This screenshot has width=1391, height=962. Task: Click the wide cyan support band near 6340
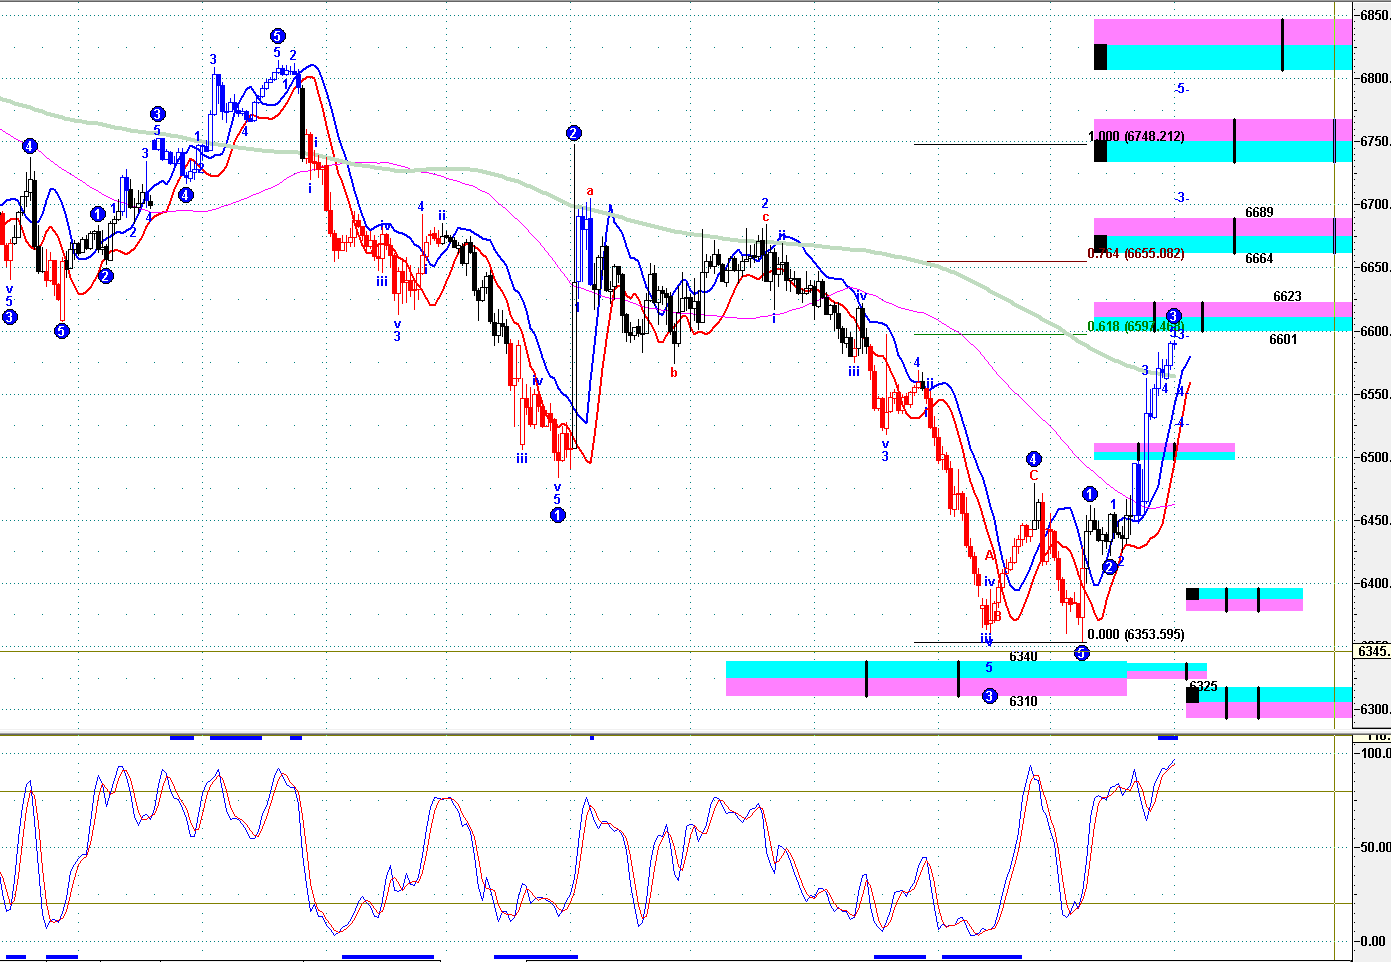[925, 669]
